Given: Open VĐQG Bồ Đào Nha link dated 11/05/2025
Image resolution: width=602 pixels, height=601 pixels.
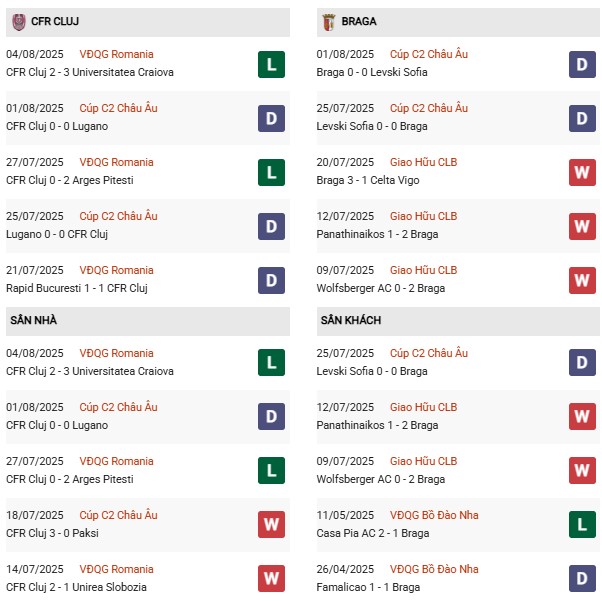Looking at the screenshot, I should coord(434,515).
